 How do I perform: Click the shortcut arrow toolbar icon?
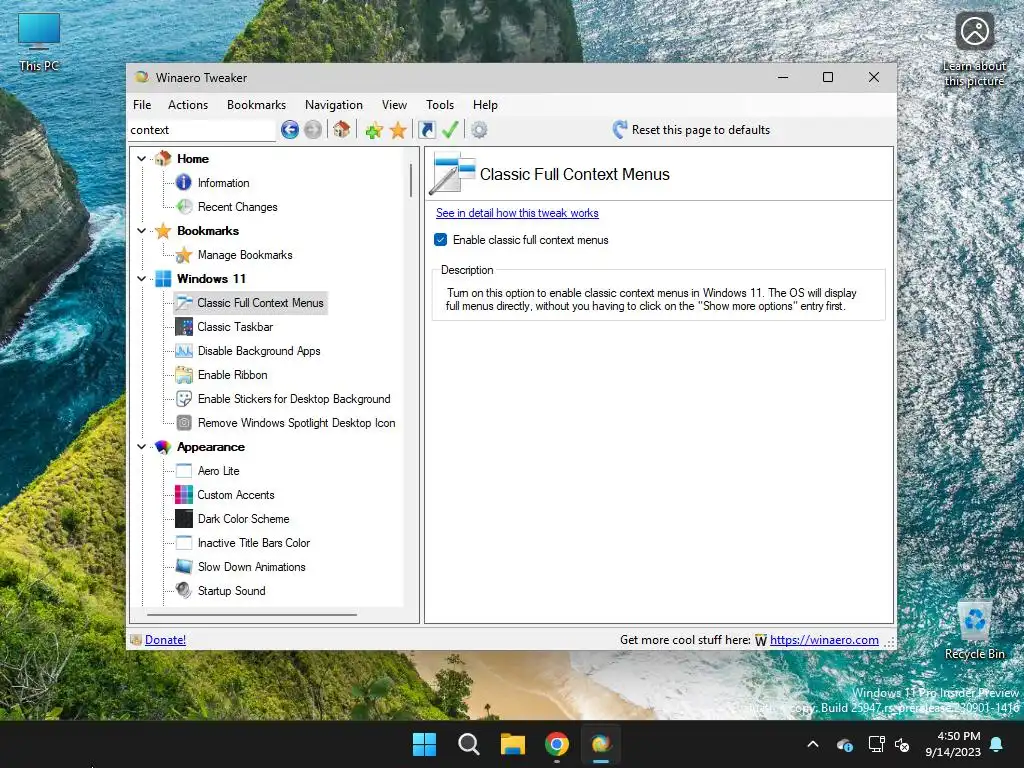[426, 130]
